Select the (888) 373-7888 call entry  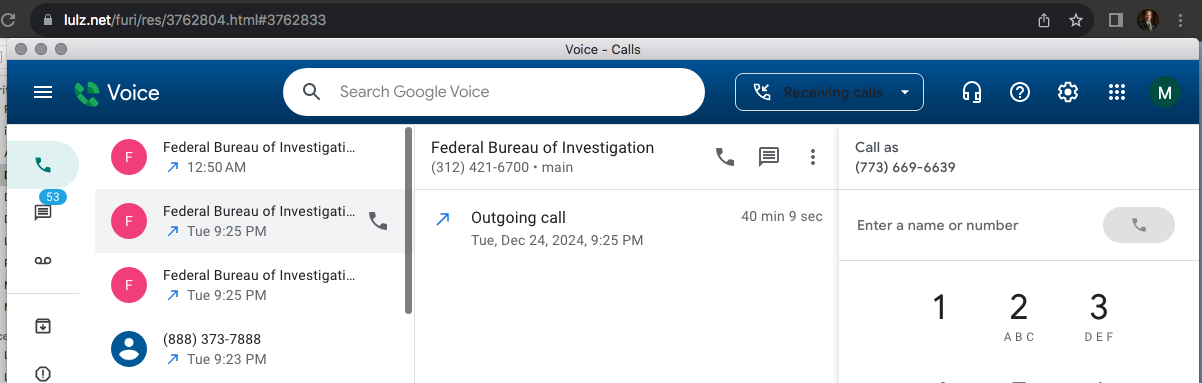[x=250, y=348]
